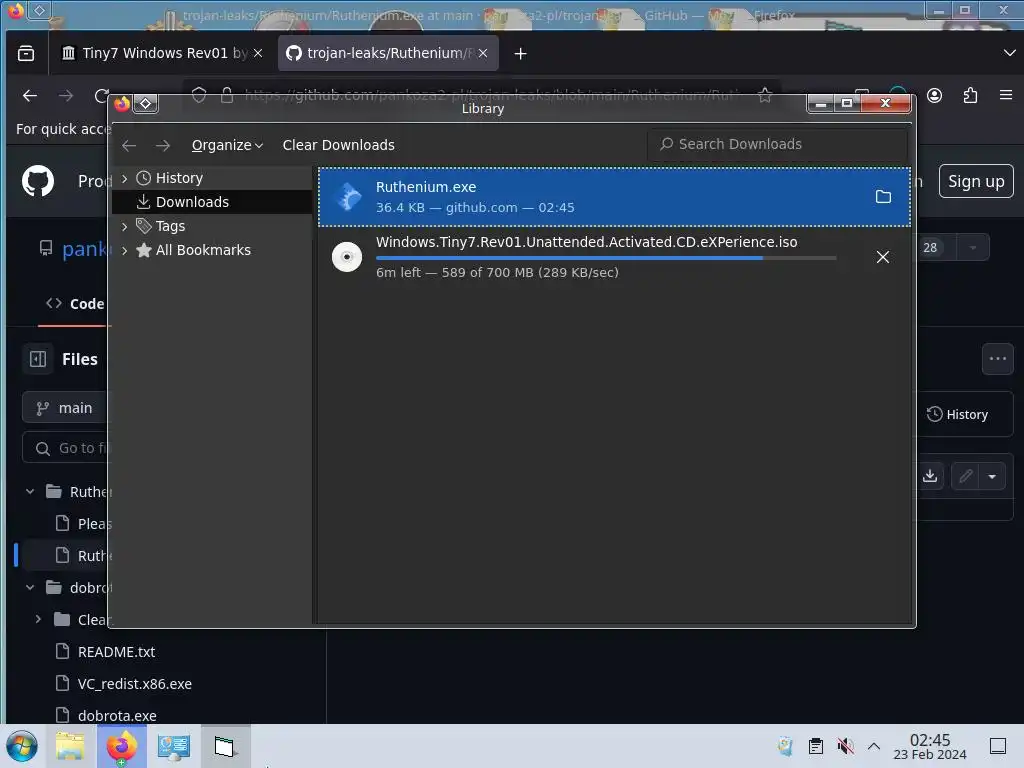Show hidden tray icons chevron

pos(874,746)
